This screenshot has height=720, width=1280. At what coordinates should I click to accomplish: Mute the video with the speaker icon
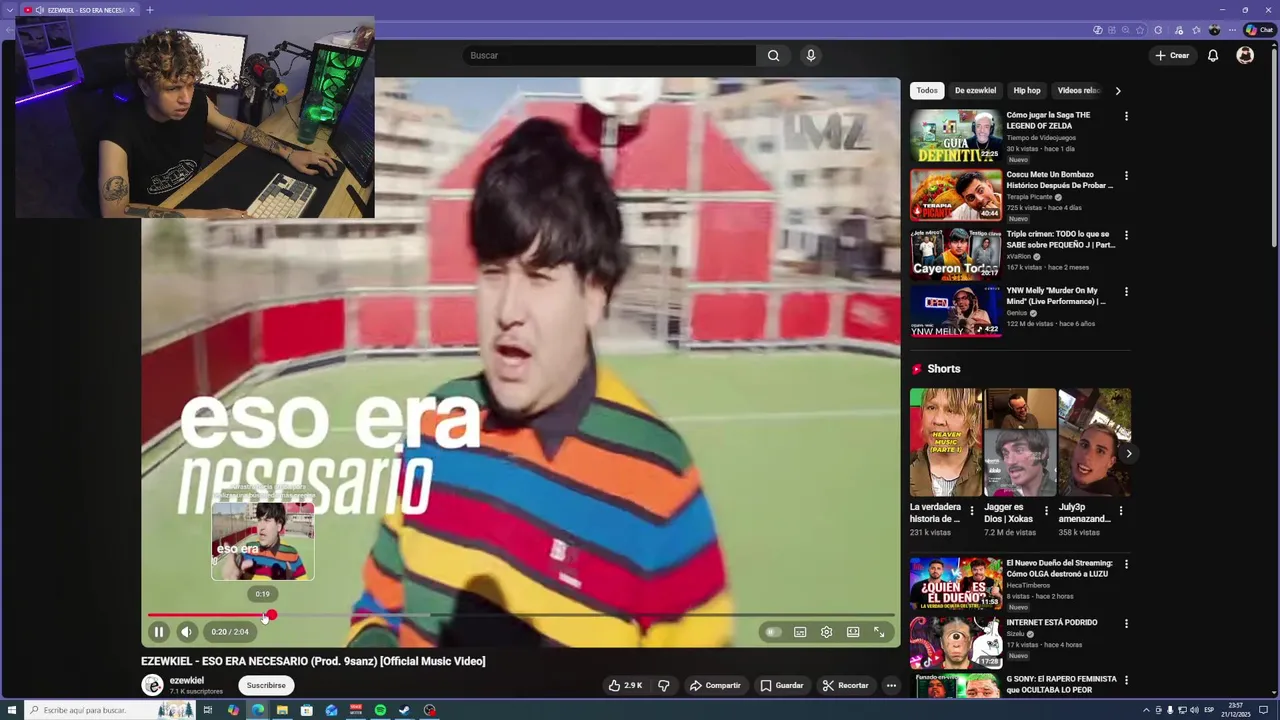[186, 632]
